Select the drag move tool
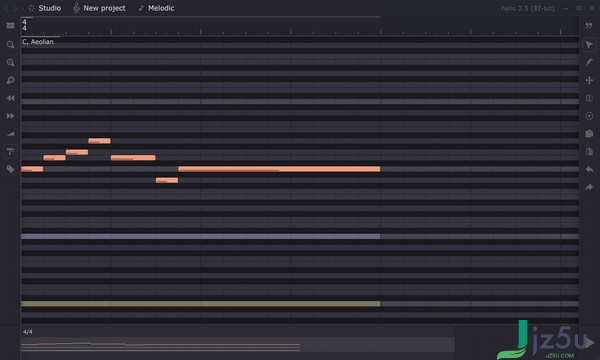This screenshot has height=360, width=600. [x=589, y=80]
